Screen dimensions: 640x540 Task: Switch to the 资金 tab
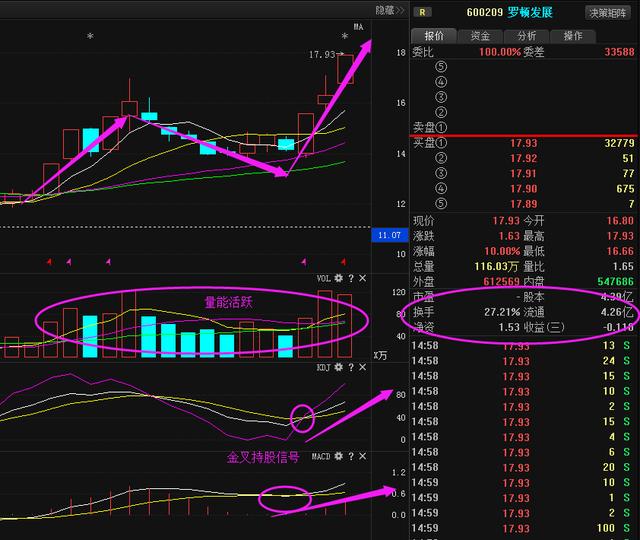(480, 35)
